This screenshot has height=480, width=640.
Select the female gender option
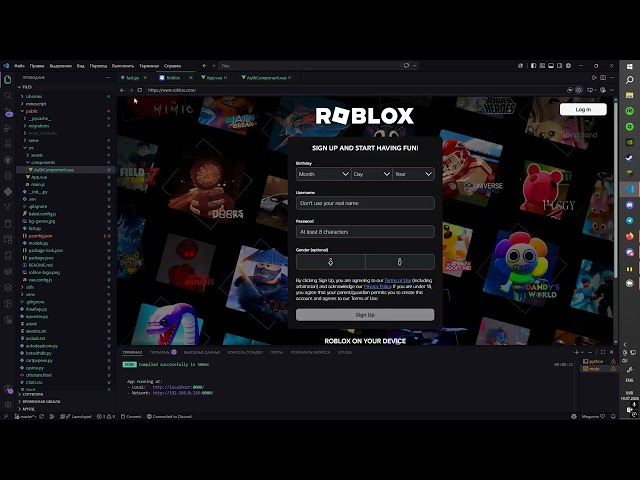click(331, 262)
